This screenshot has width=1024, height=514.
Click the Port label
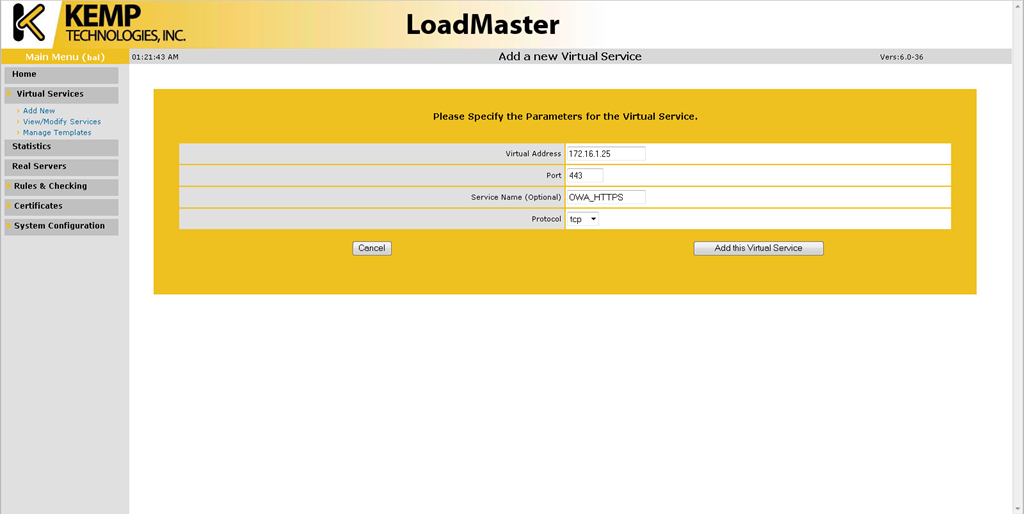[554, 176]
